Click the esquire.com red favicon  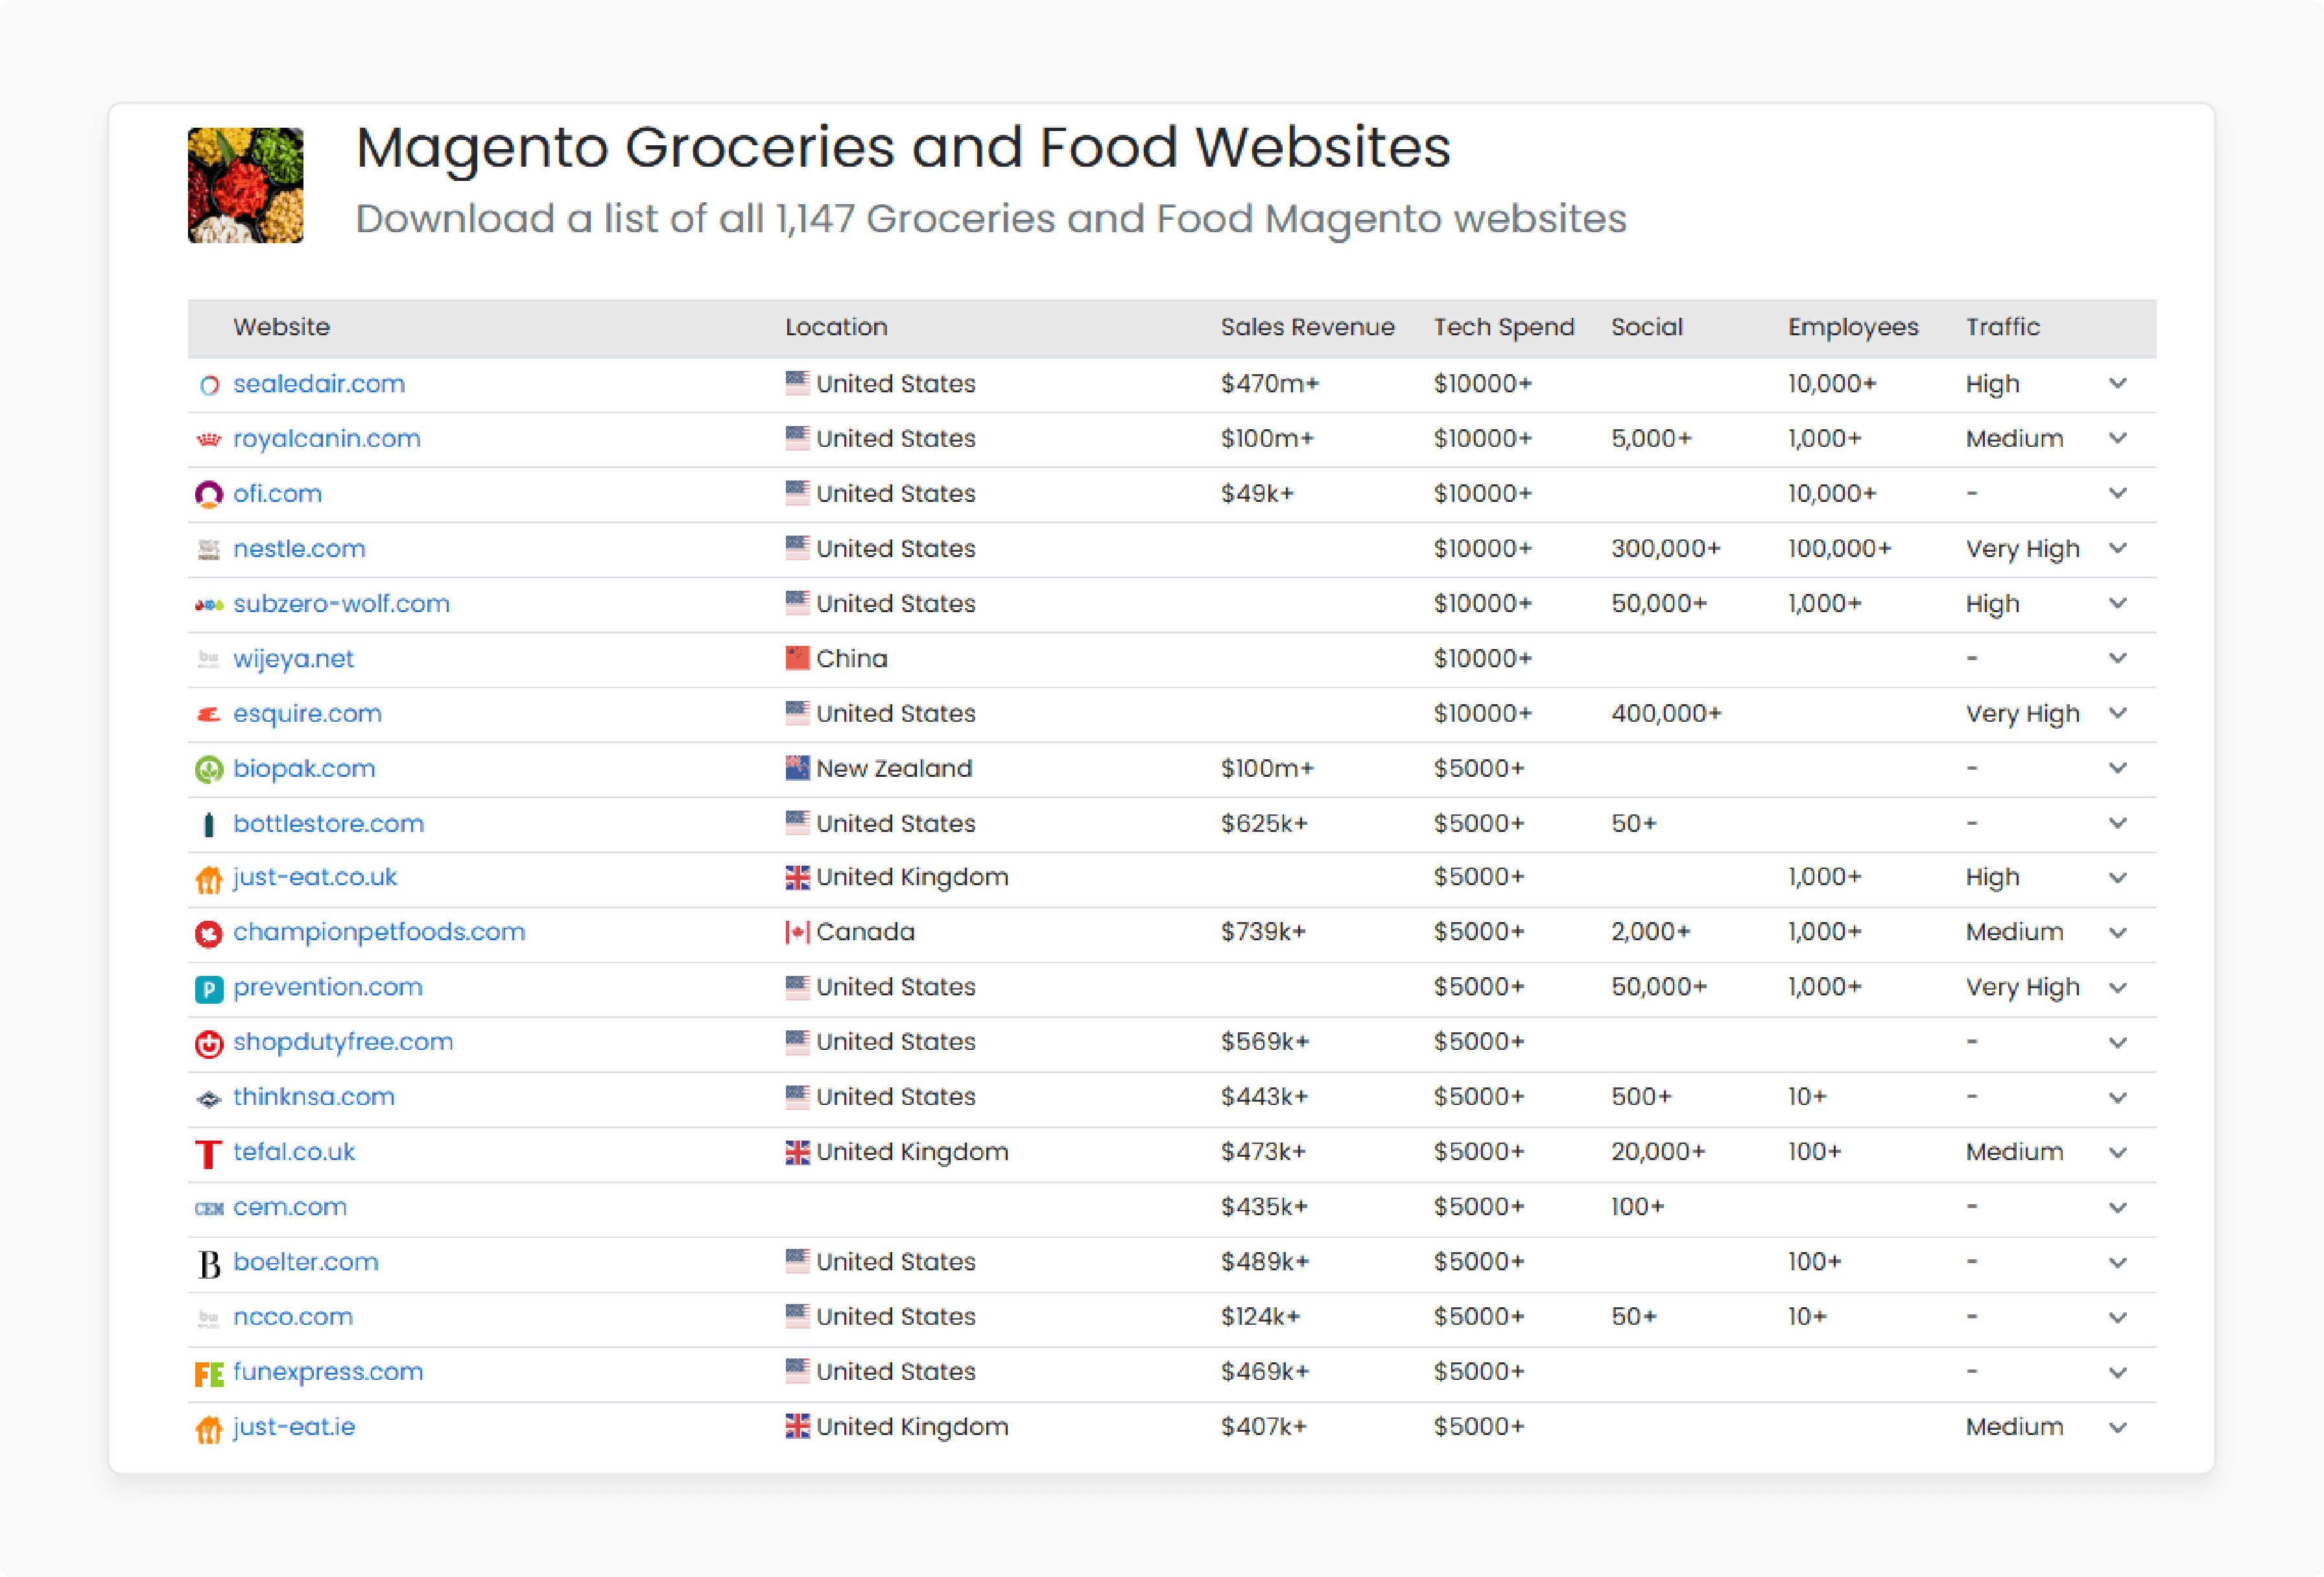209,715
